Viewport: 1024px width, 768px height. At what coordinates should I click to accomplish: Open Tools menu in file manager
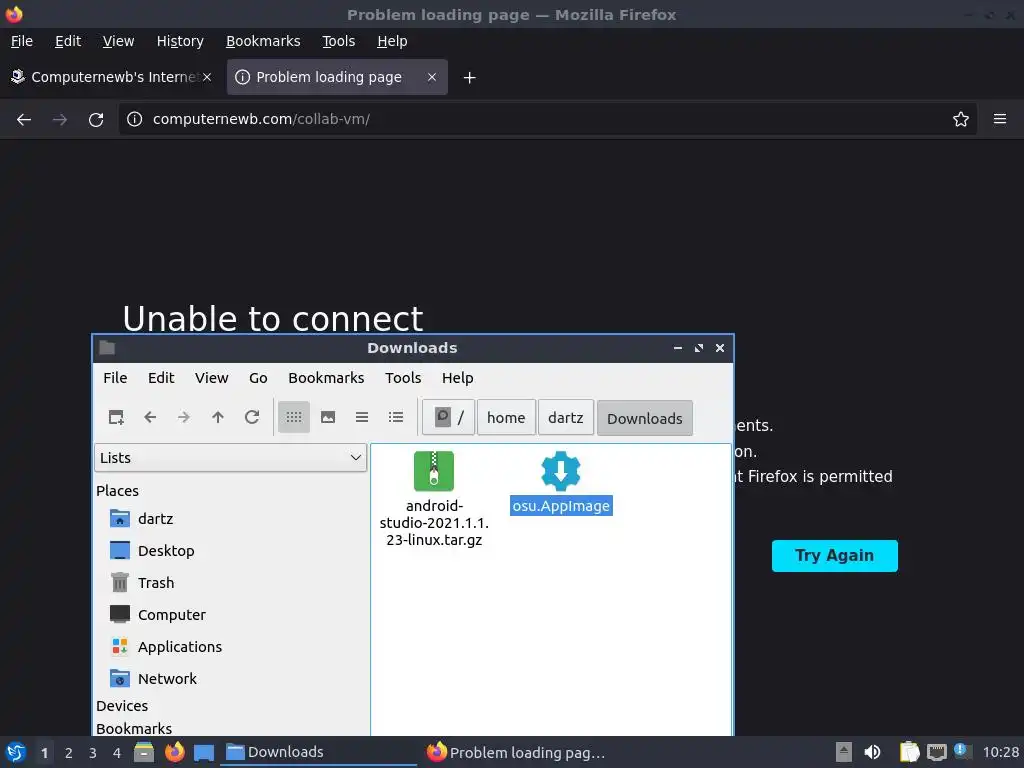coord(403,378)
